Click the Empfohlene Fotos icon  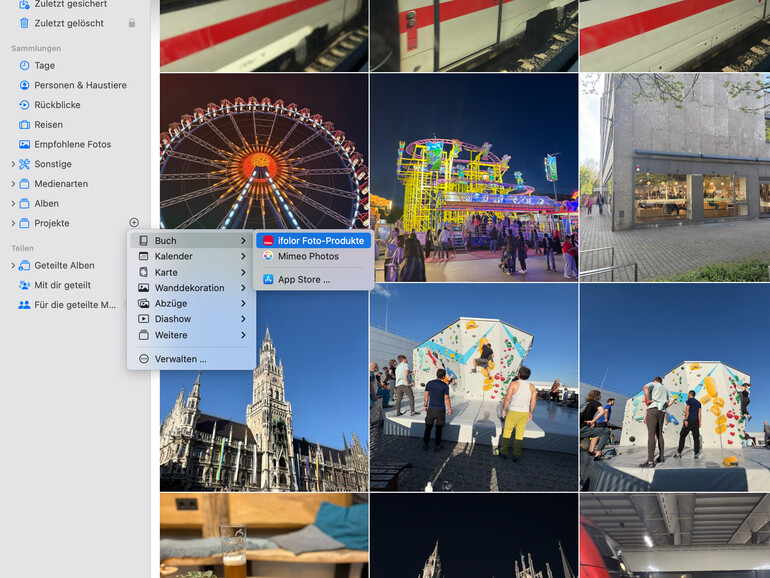25,145
